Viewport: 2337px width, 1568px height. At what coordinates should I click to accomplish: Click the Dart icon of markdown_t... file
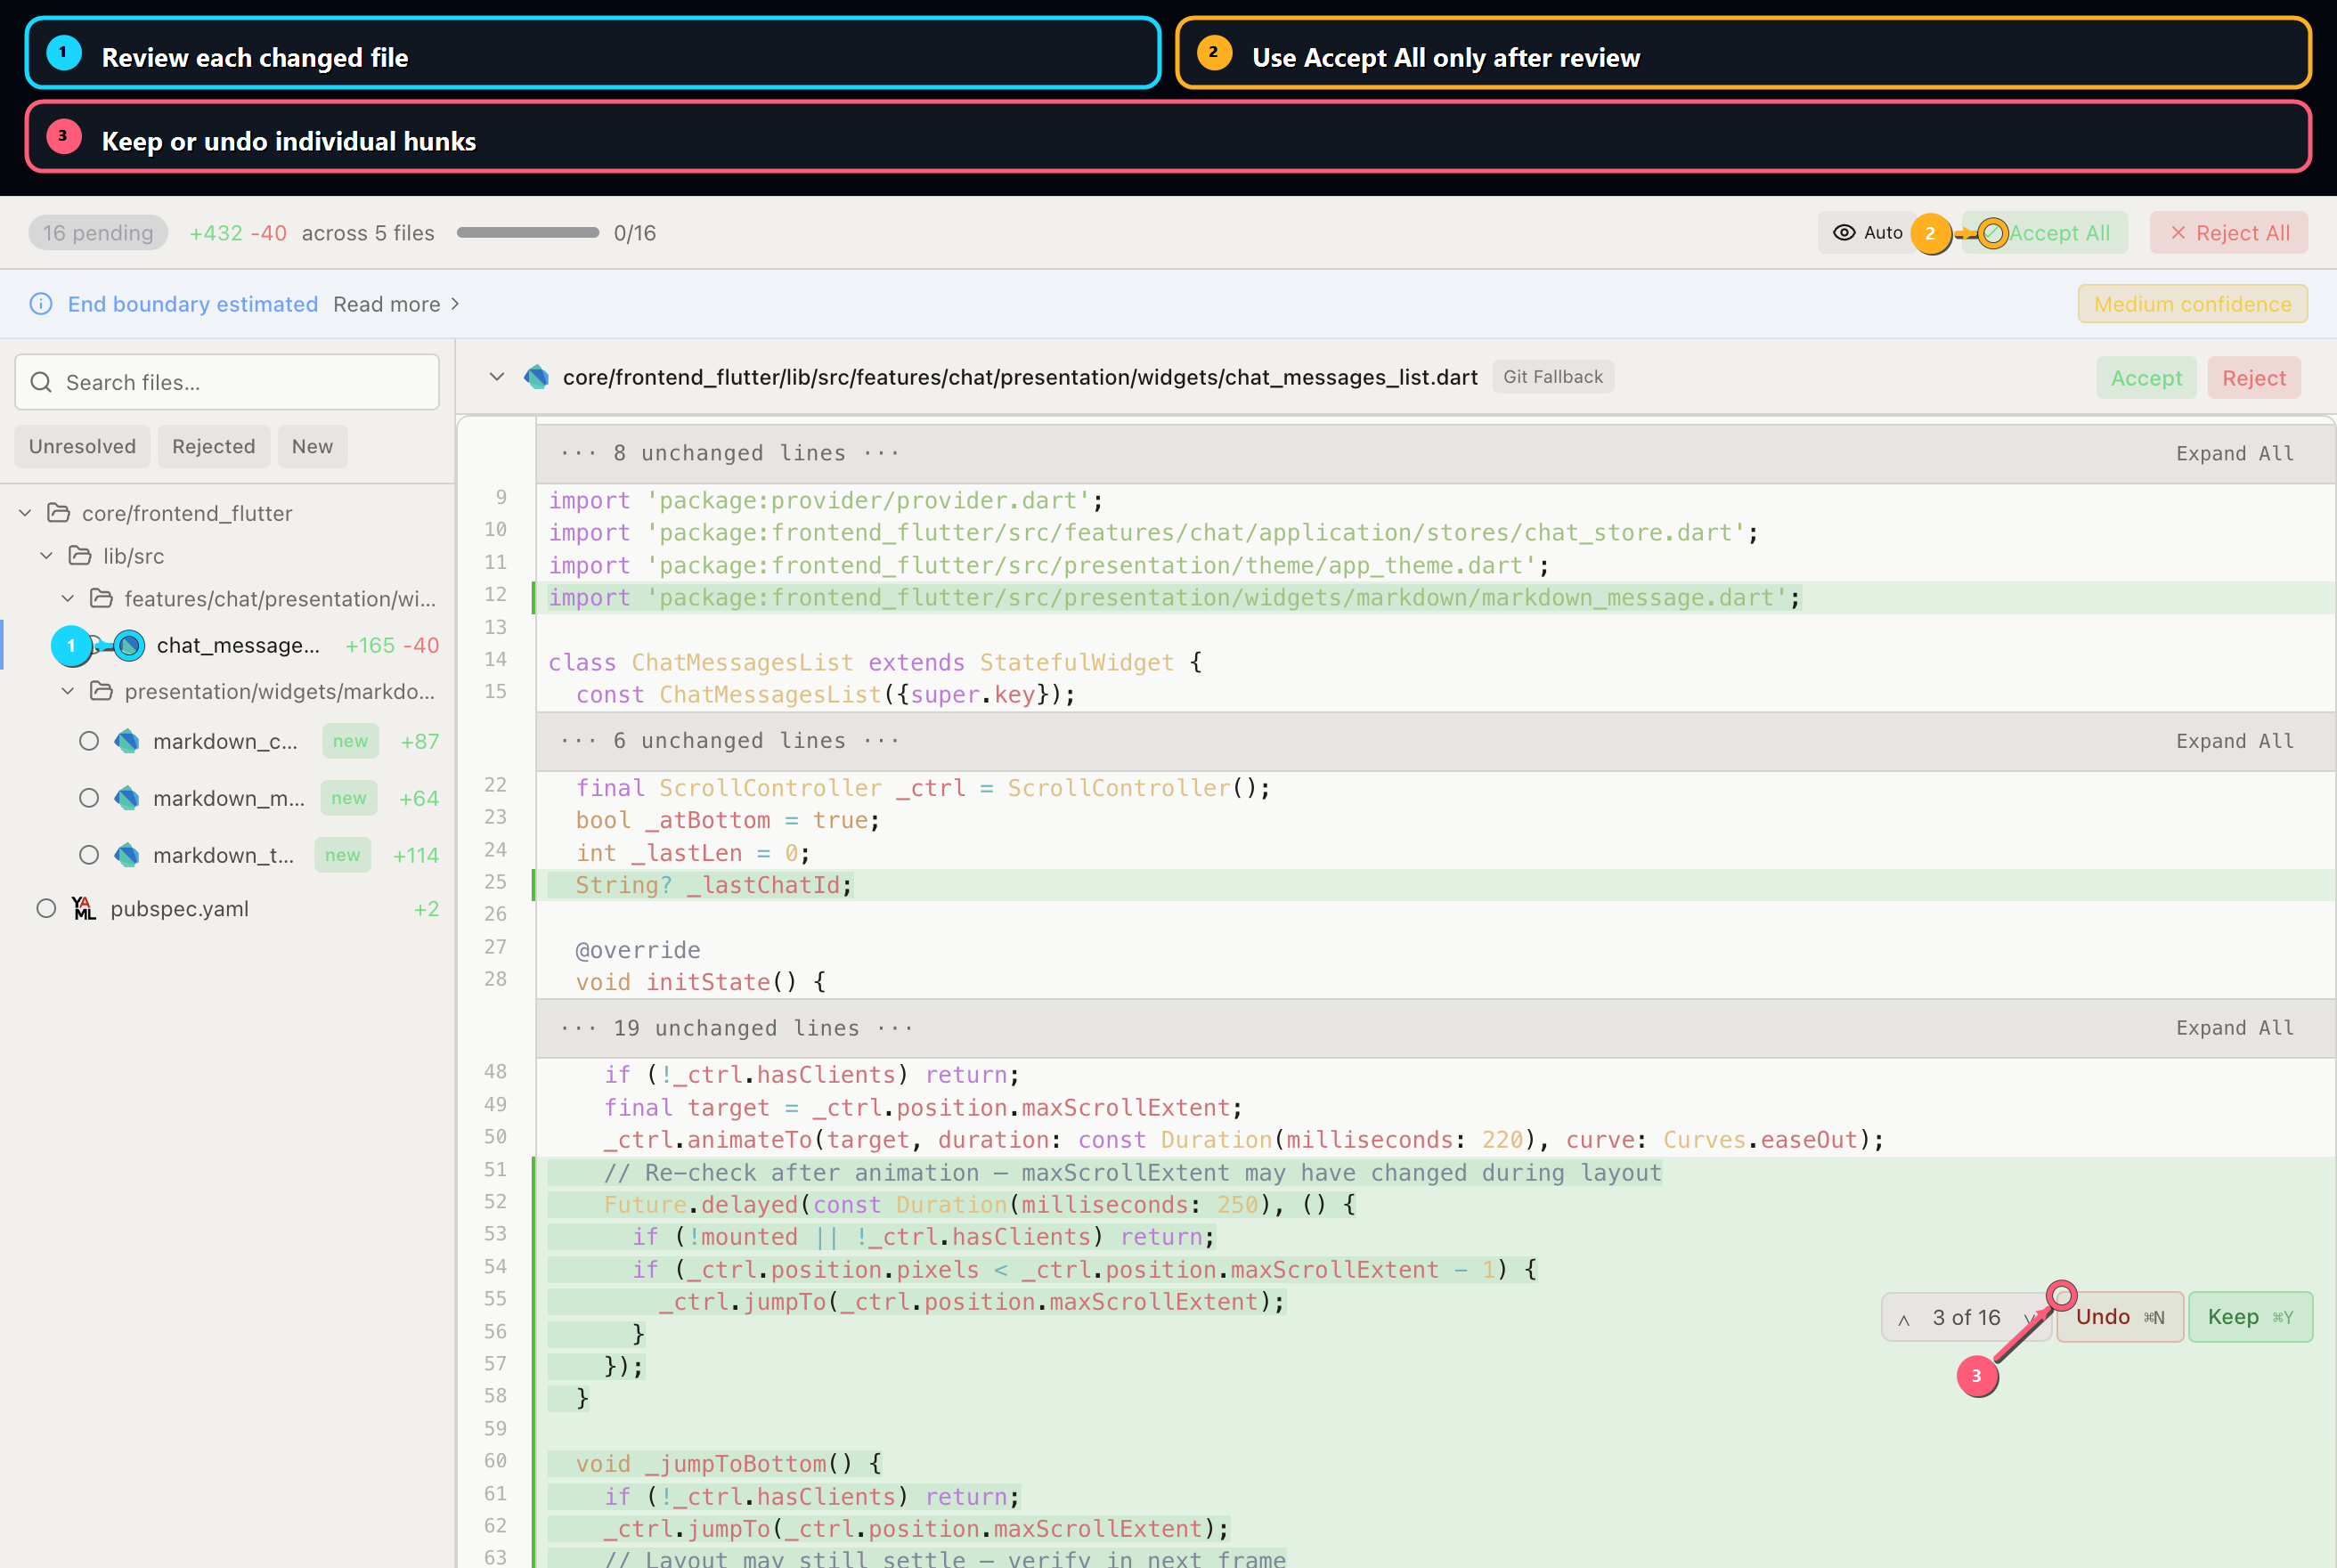tap(127, 855)
